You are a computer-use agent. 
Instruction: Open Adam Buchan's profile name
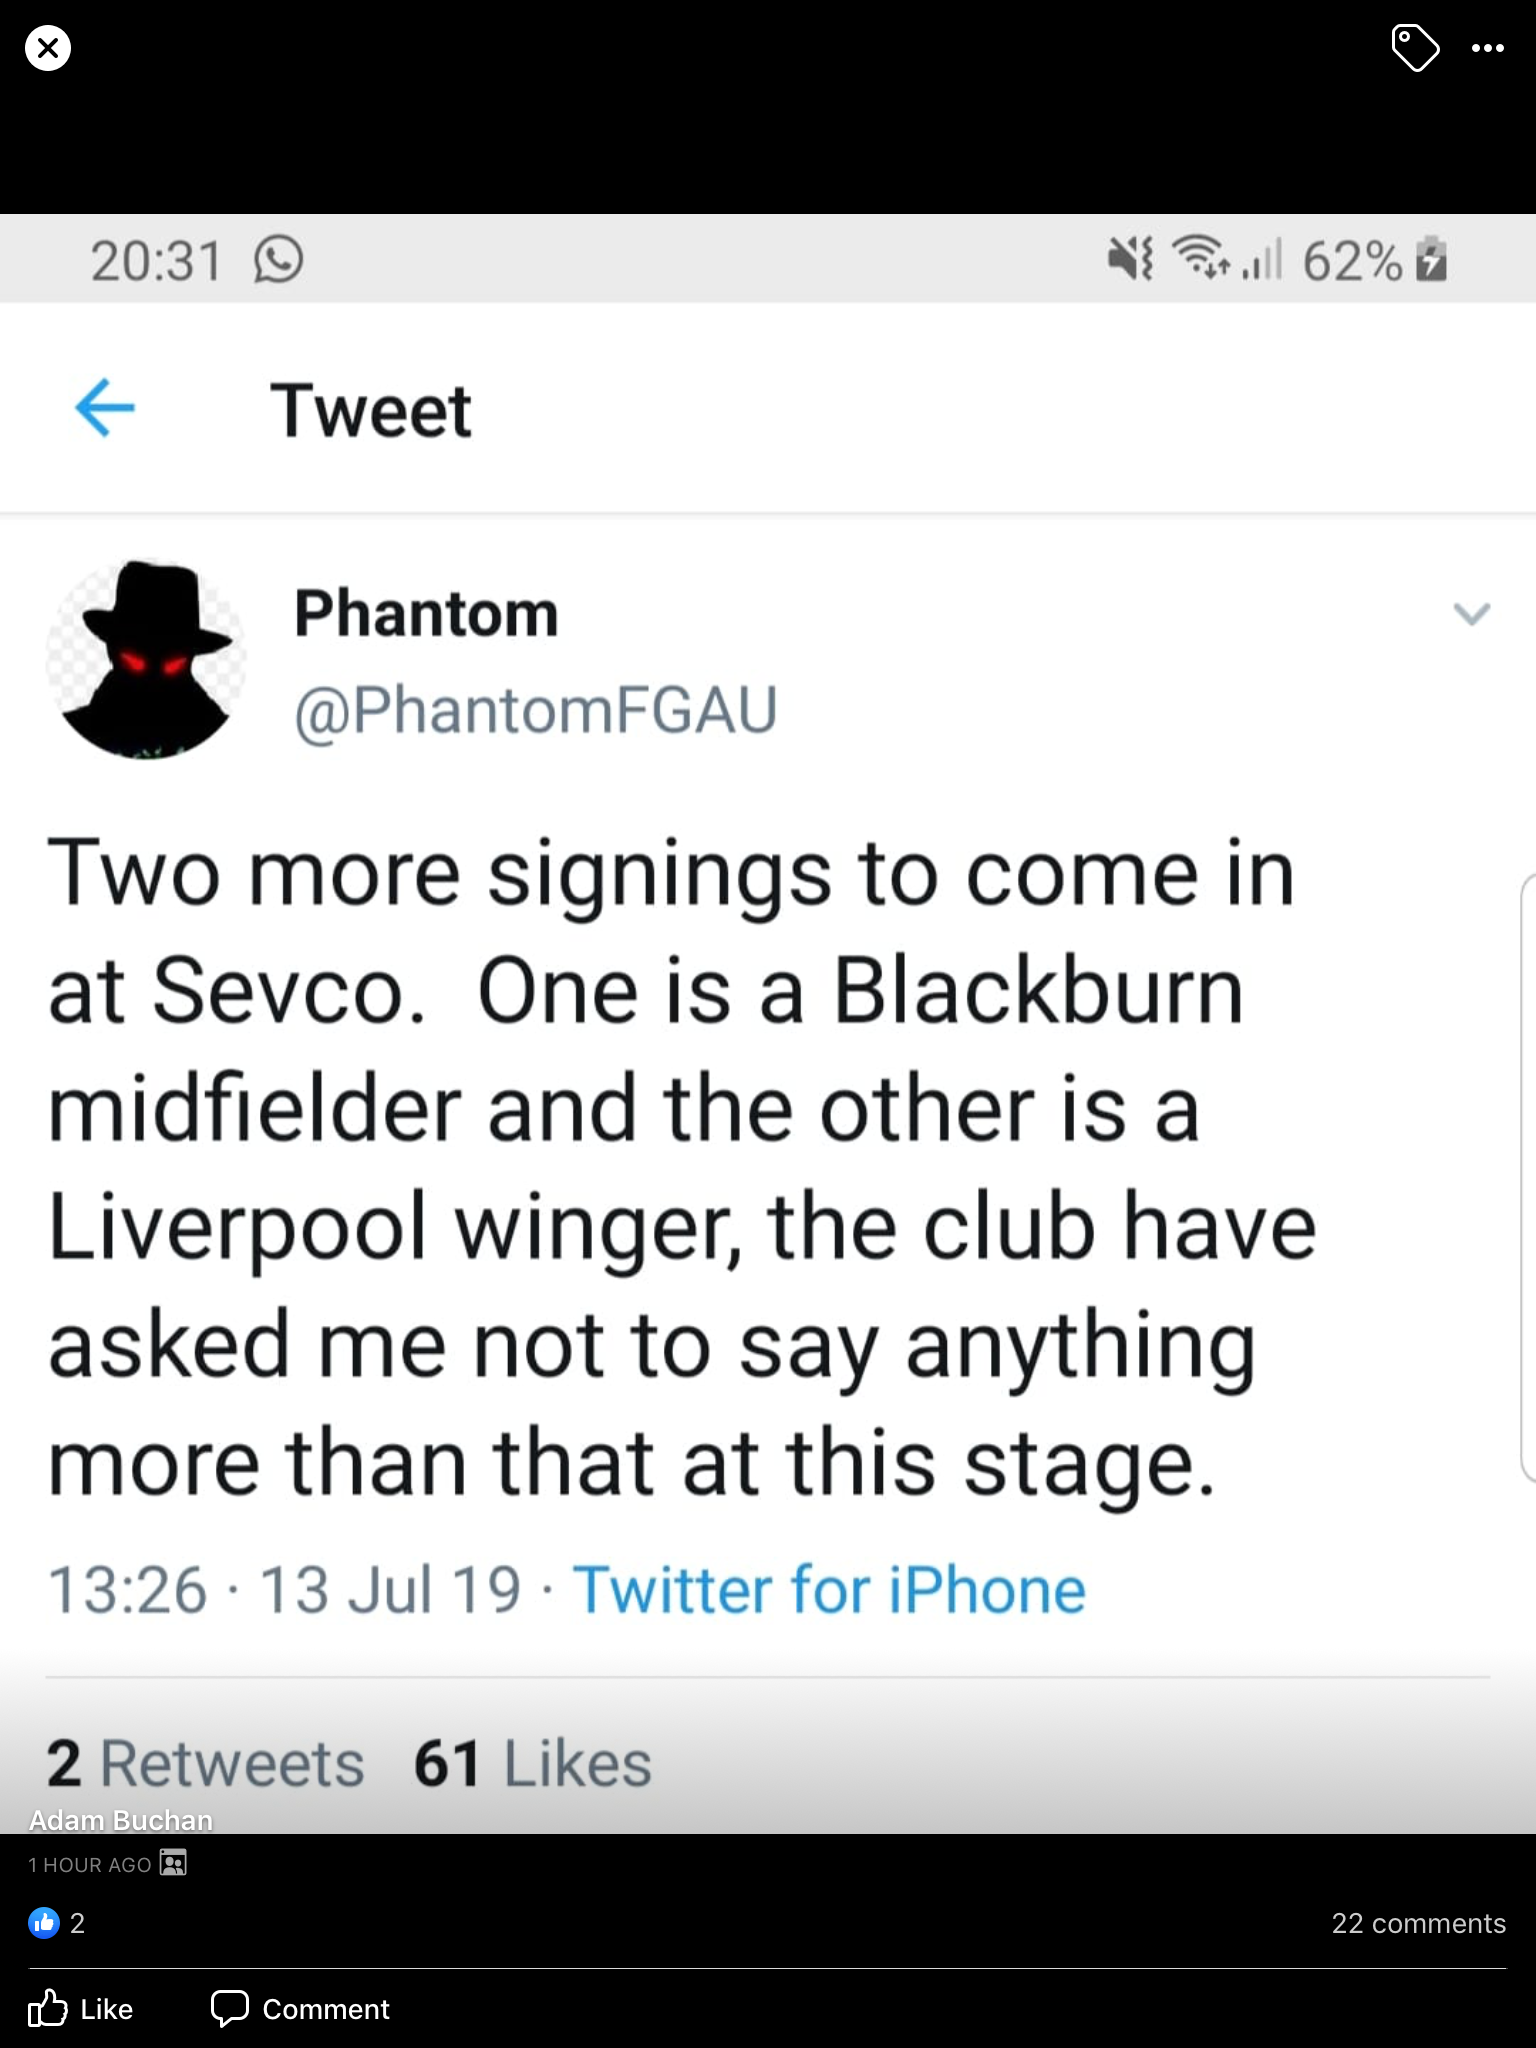pos(121,1820)
